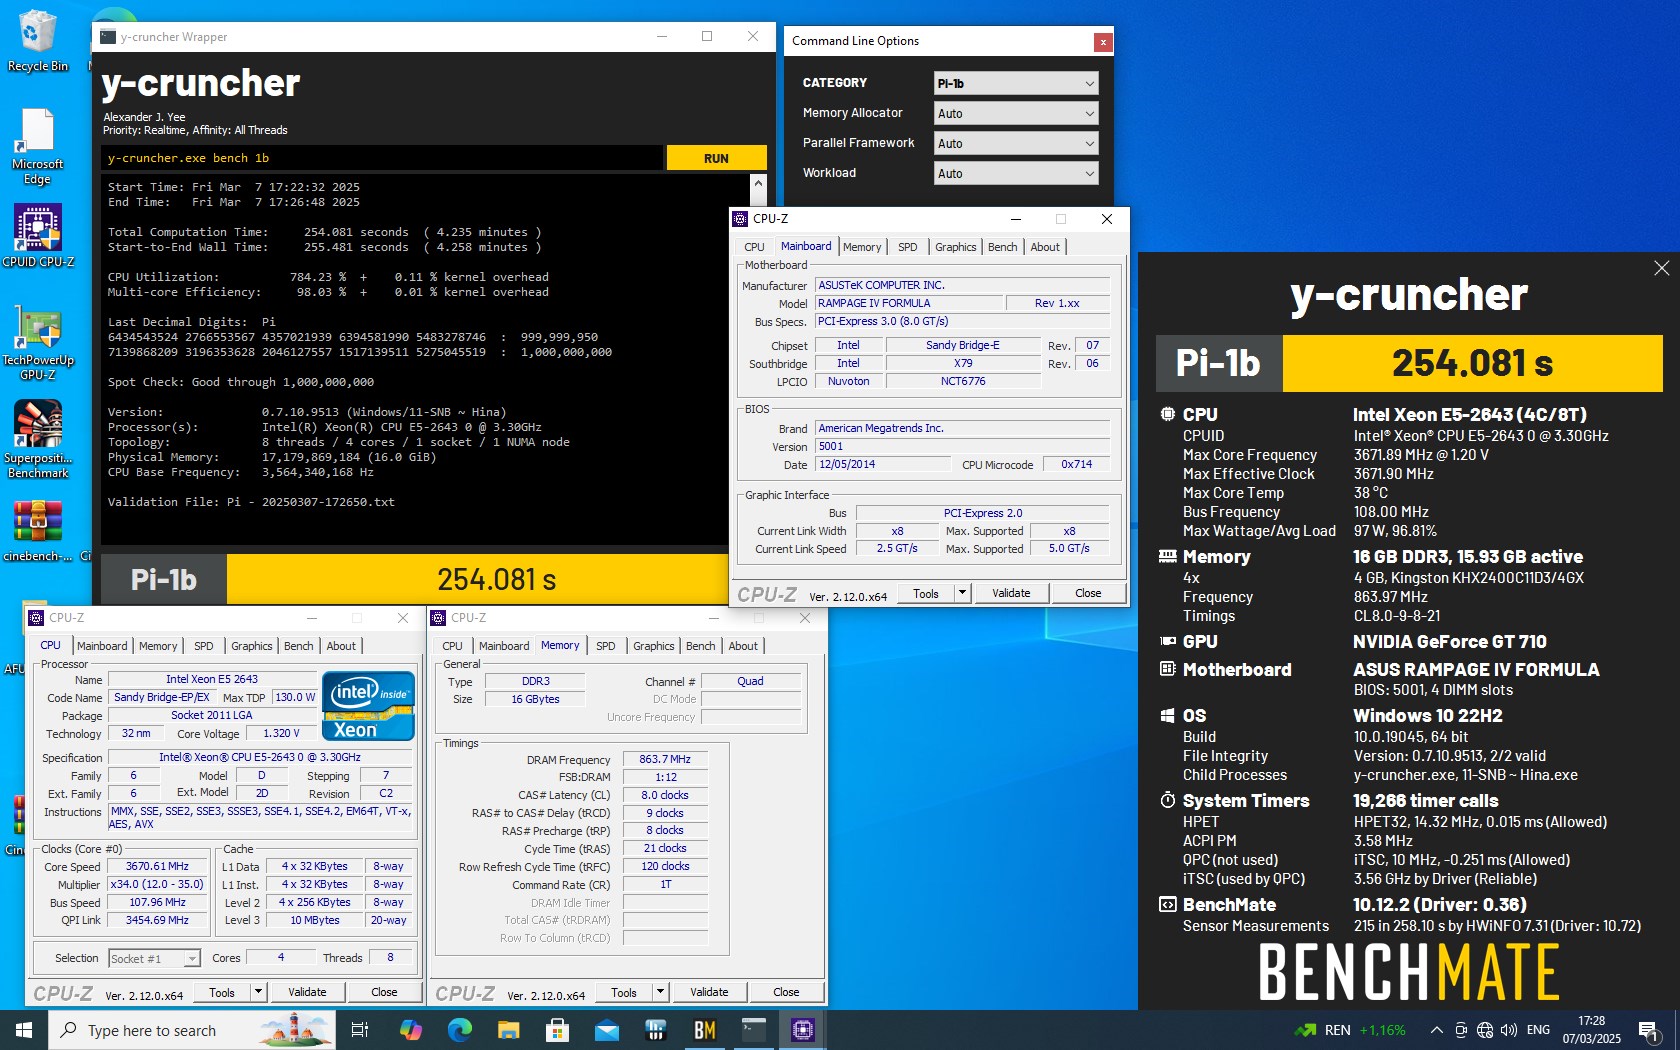Image resolution: width=1680 pixels, height=1050 pixels.
Task: Expand the Tools arrow in the Memory CPU-Z window
Action: pos(660,992)
